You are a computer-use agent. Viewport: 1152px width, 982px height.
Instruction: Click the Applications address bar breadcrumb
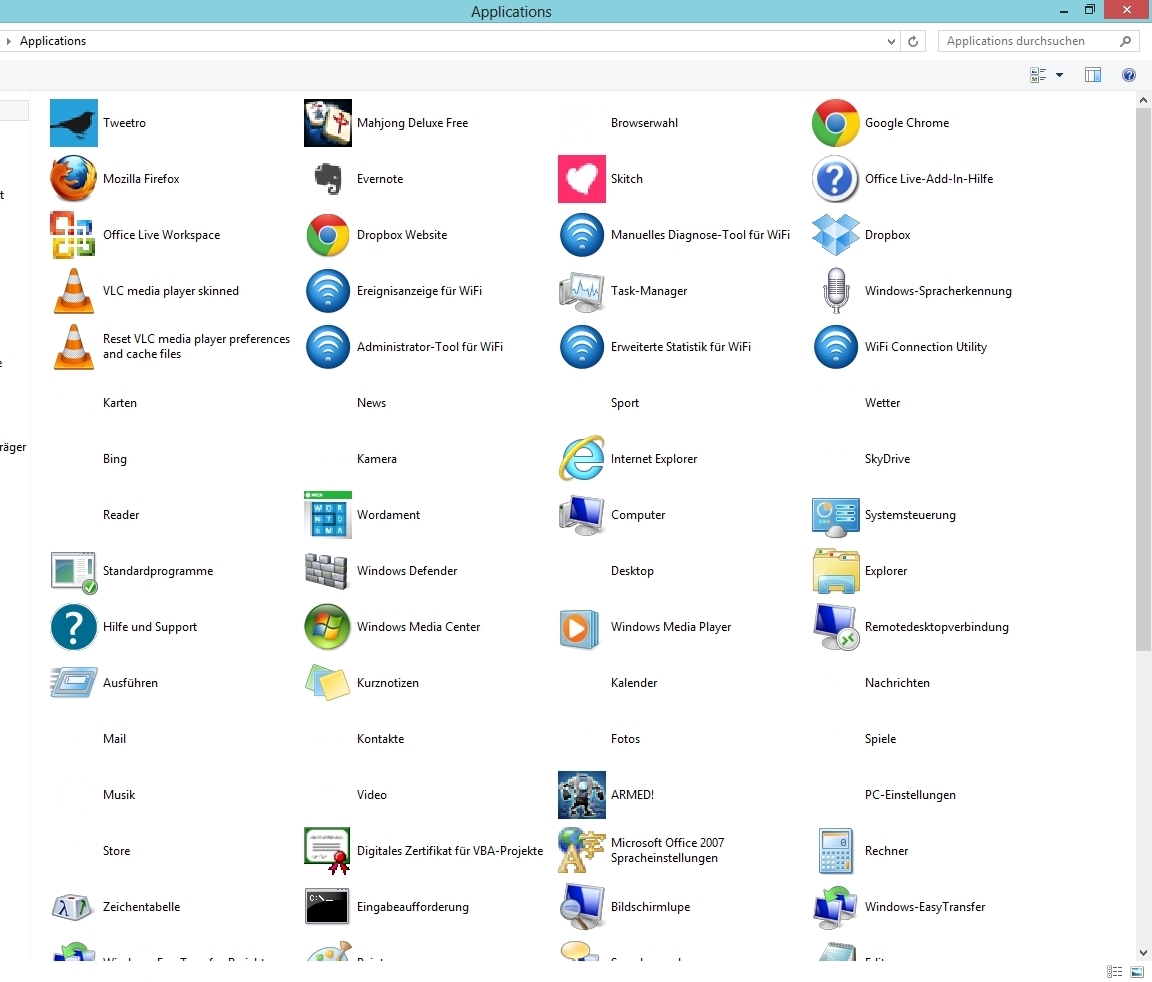click(x=53, y=41)
